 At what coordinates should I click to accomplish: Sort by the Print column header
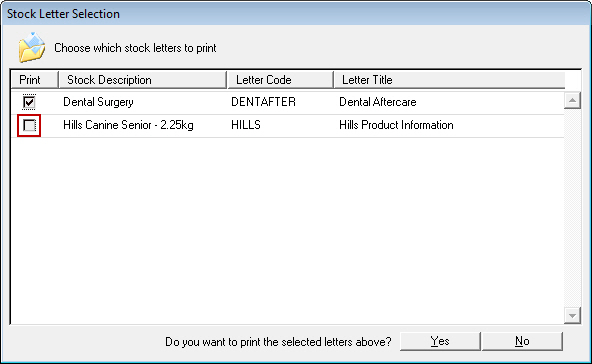pos(35,80)
